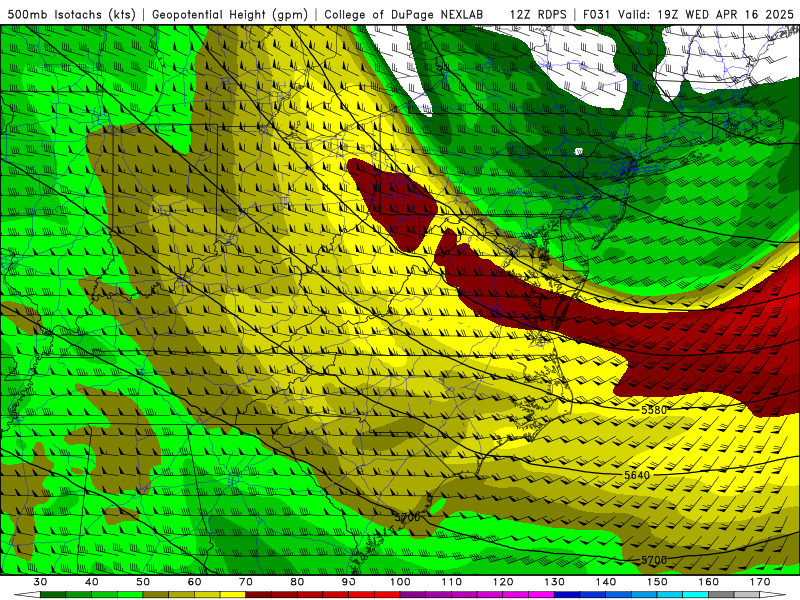The height and width of the screenshot is (600, 800).
Task: Click the 130 value on the color scale
Action: [555, 582]
